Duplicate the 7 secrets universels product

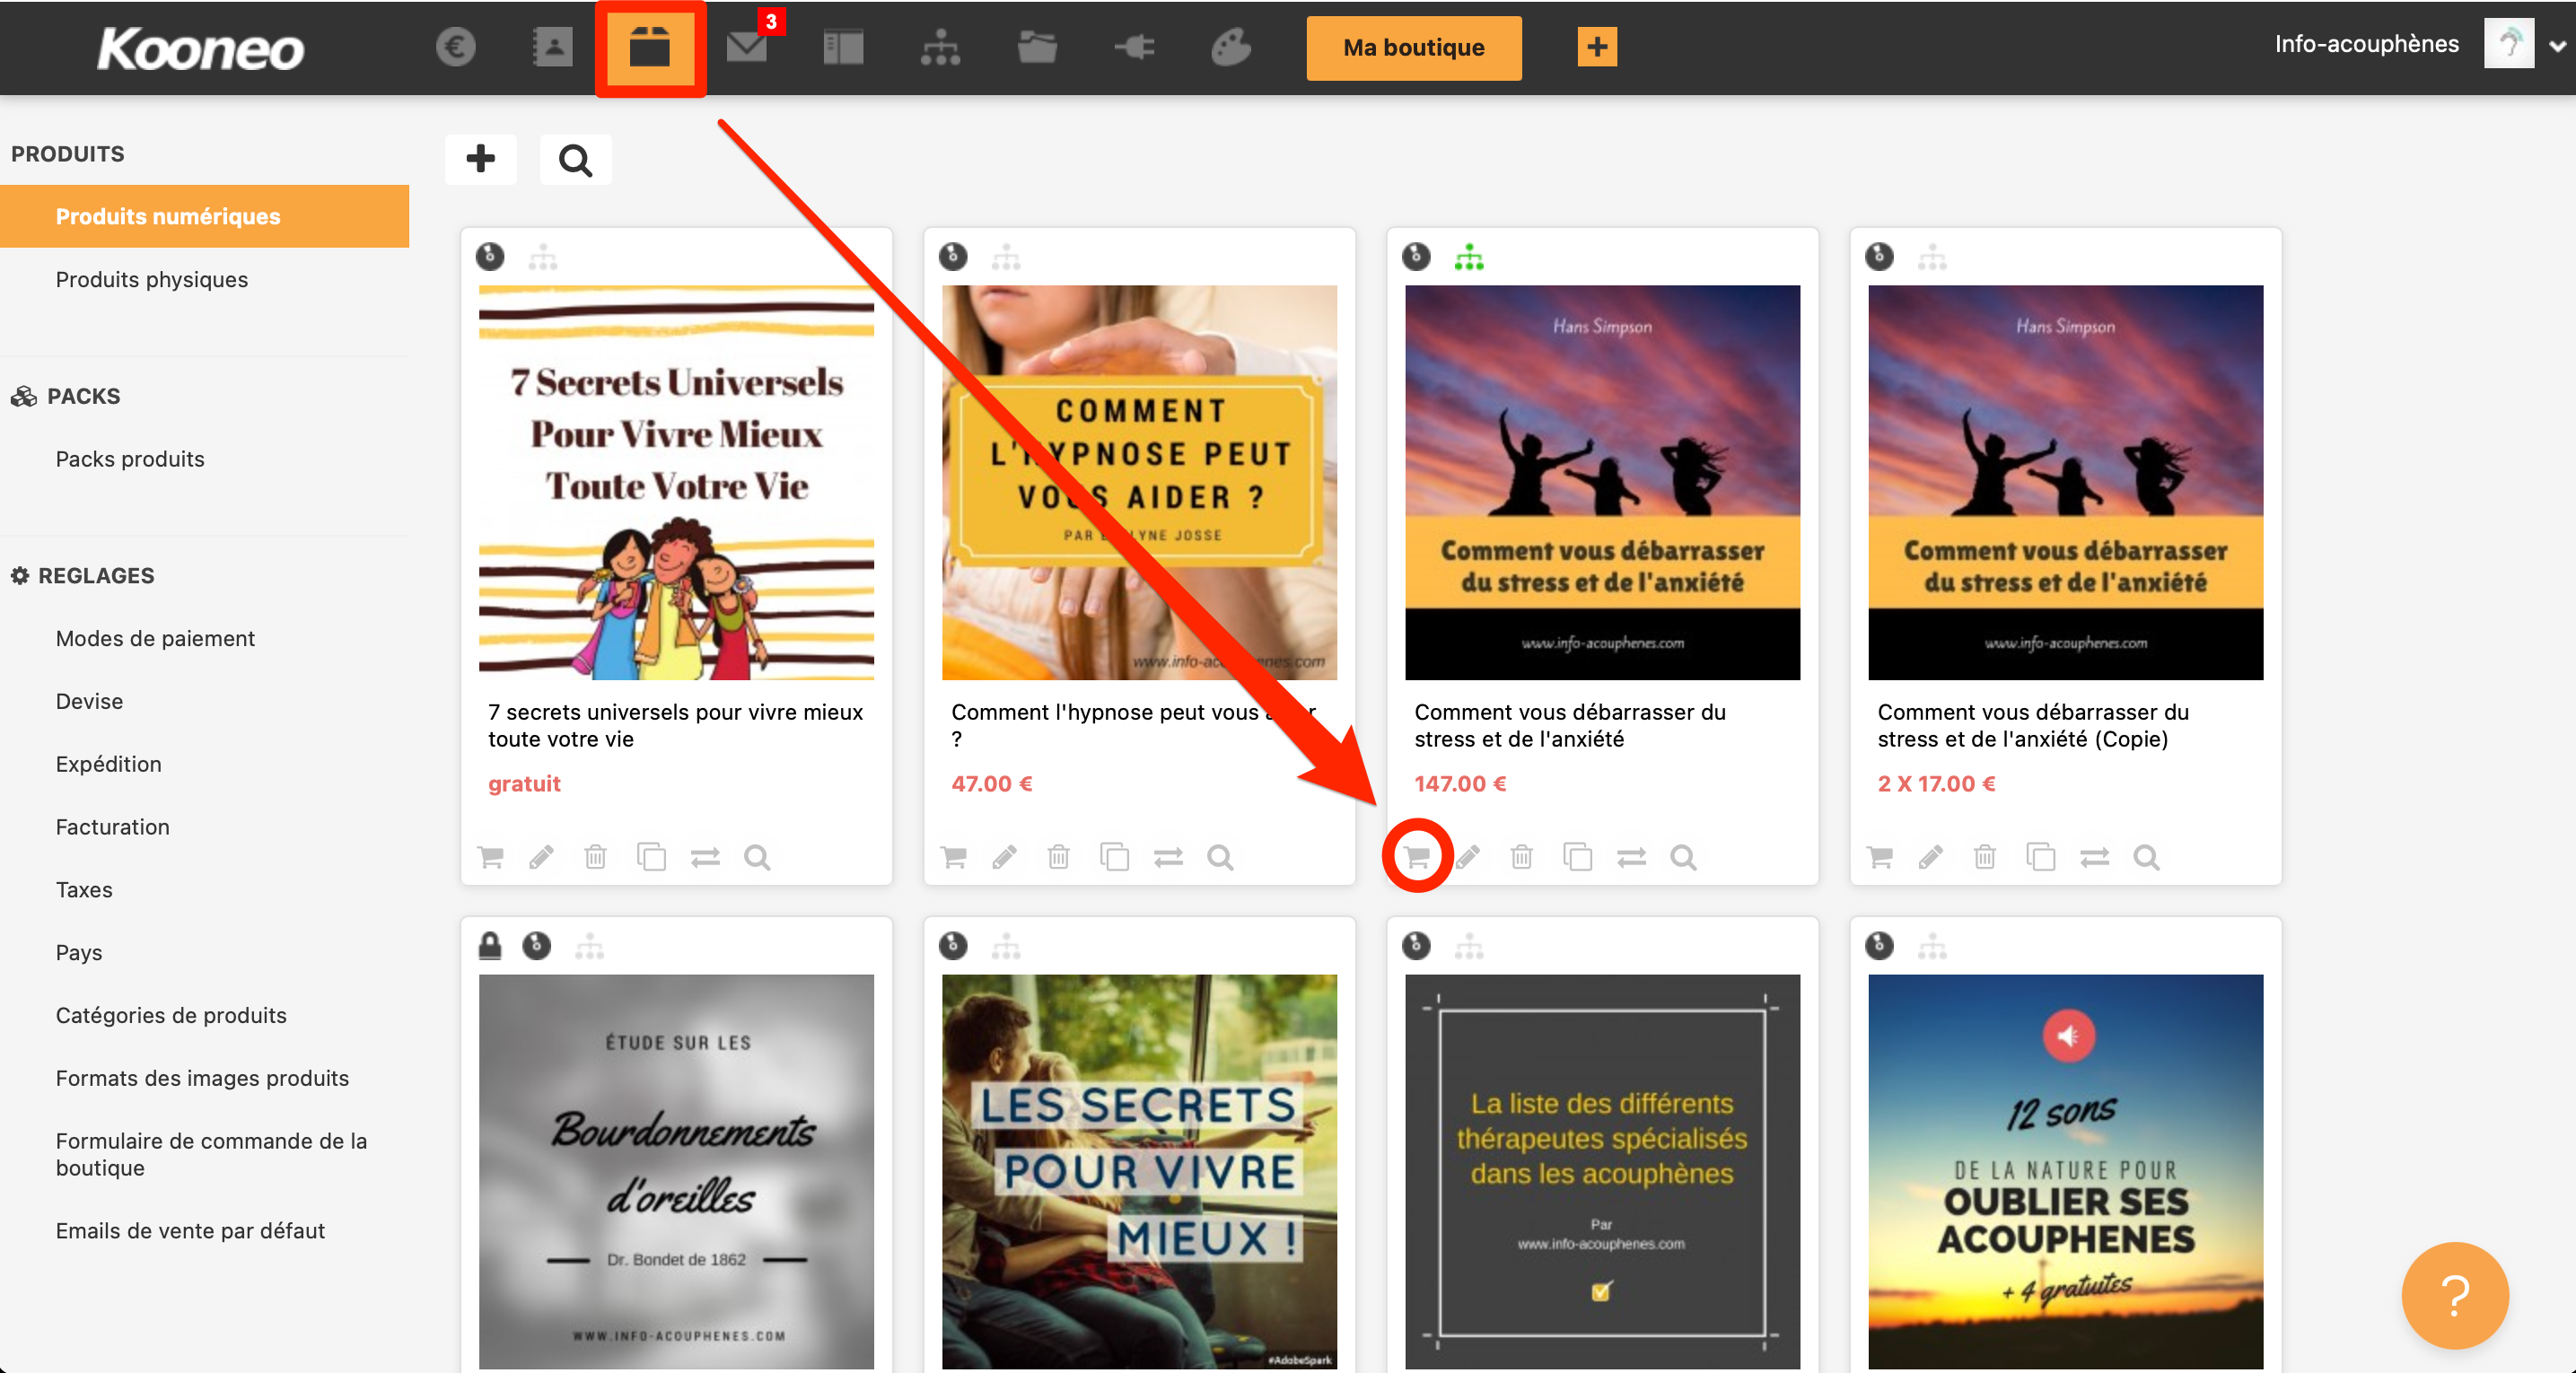pyautogui.click(x=651, y=857)
